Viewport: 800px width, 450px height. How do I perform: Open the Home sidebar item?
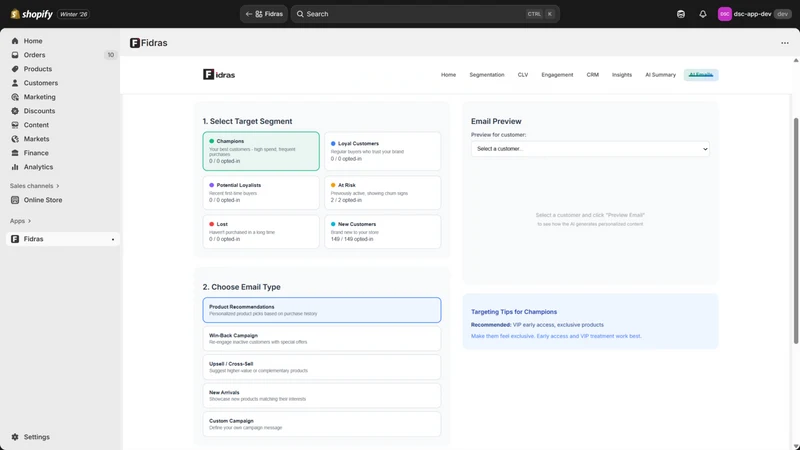[x=33, y=41]
